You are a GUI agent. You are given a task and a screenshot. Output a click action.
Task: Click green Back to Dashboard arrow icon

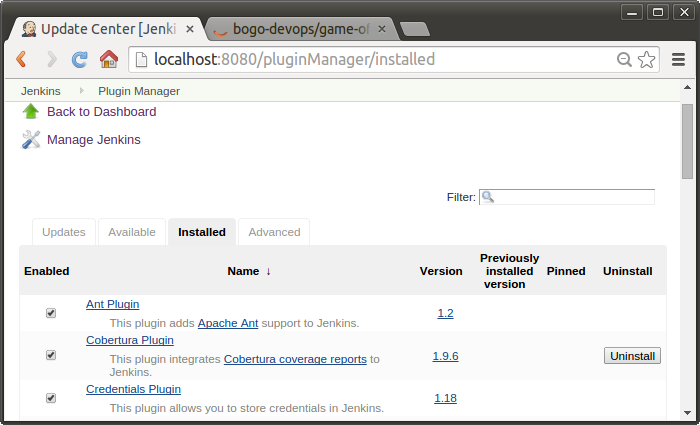point(31,112)
